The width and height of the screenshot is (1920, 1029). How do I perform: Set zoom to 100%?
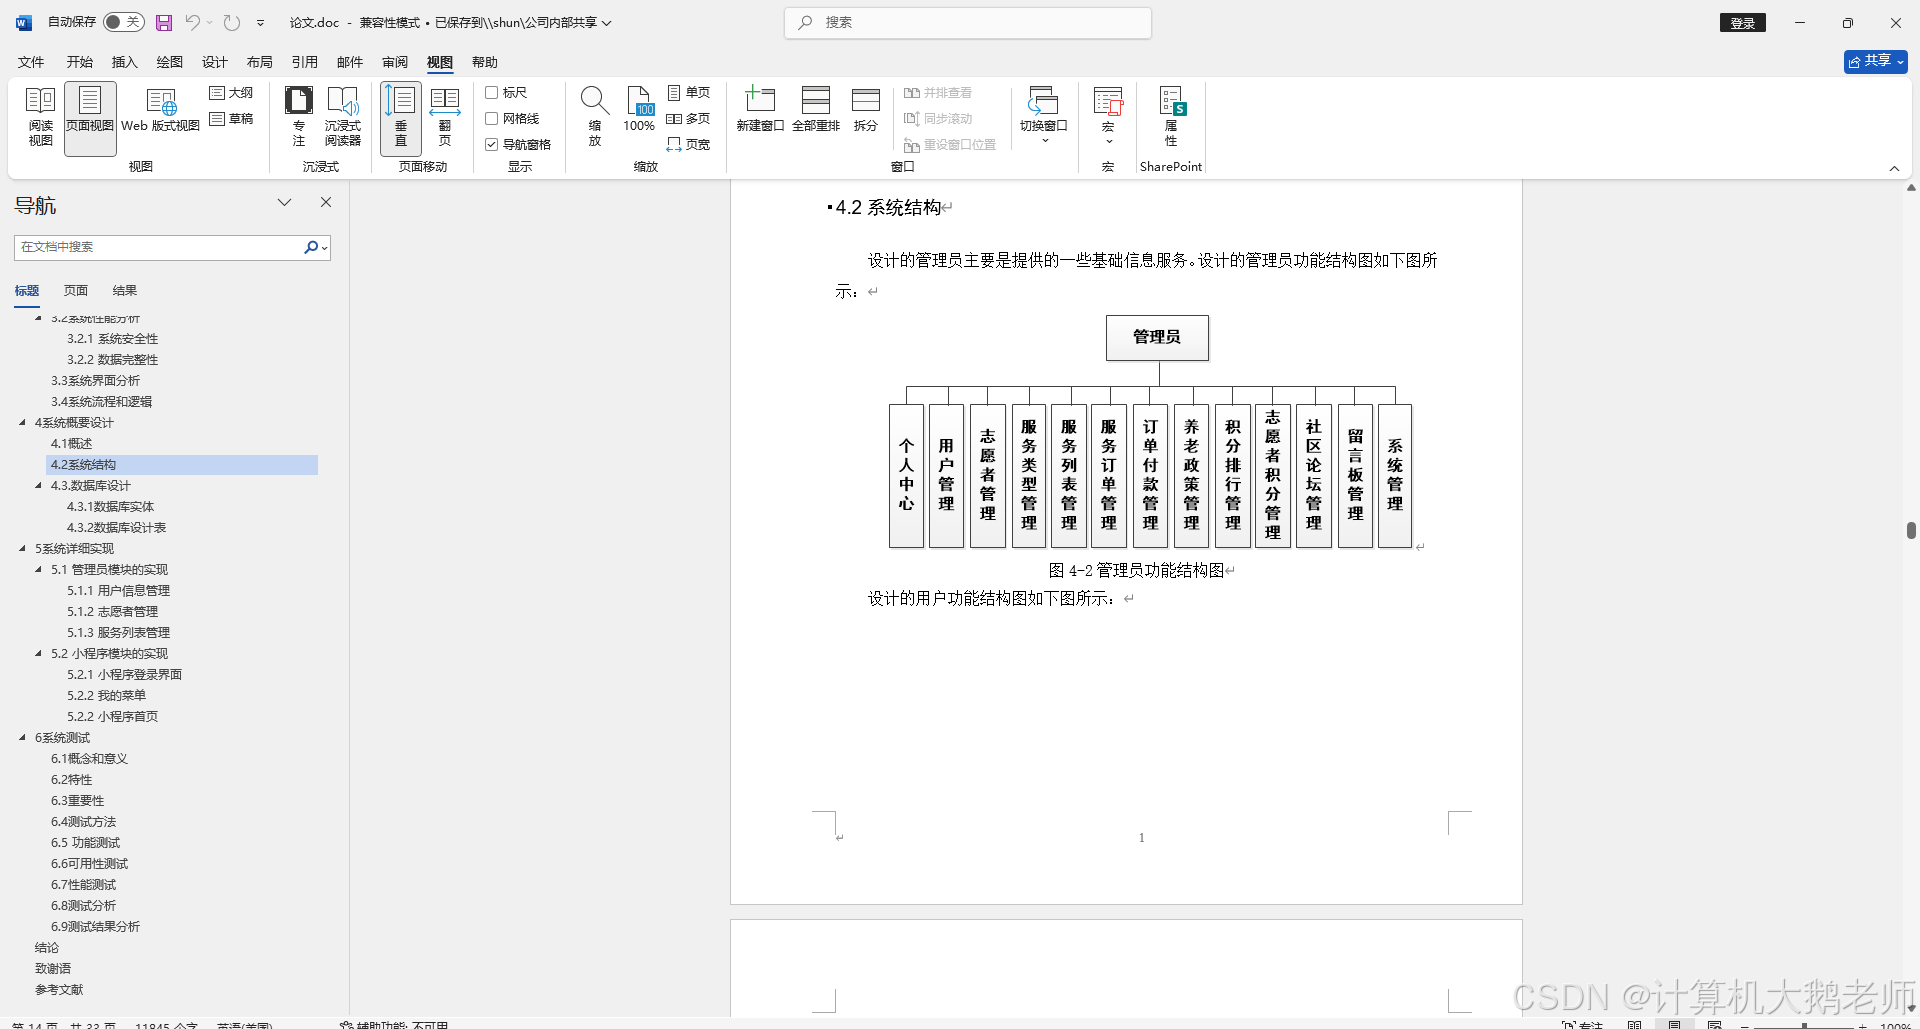click(639, 110)
